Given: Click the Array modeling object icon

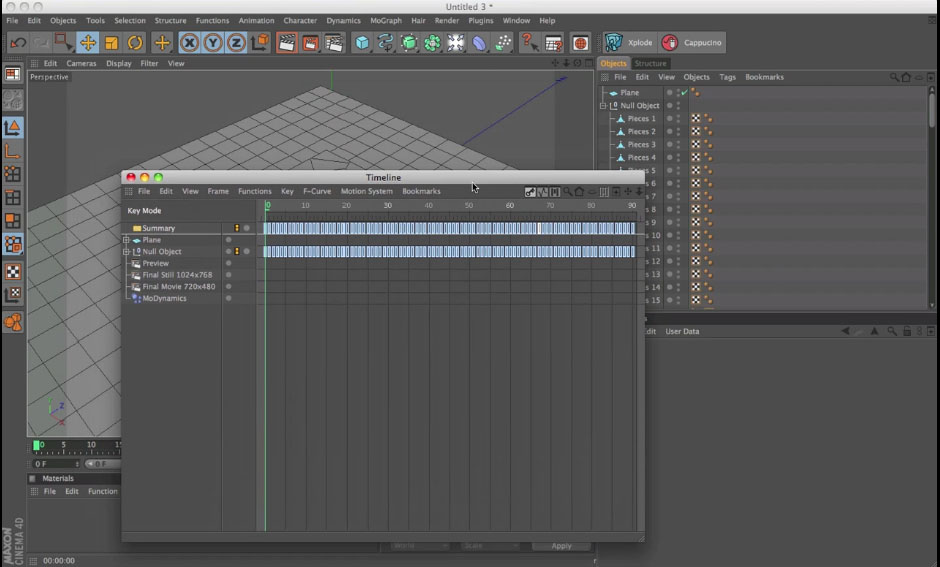Looking at the screenshot, I should [432, 43].
